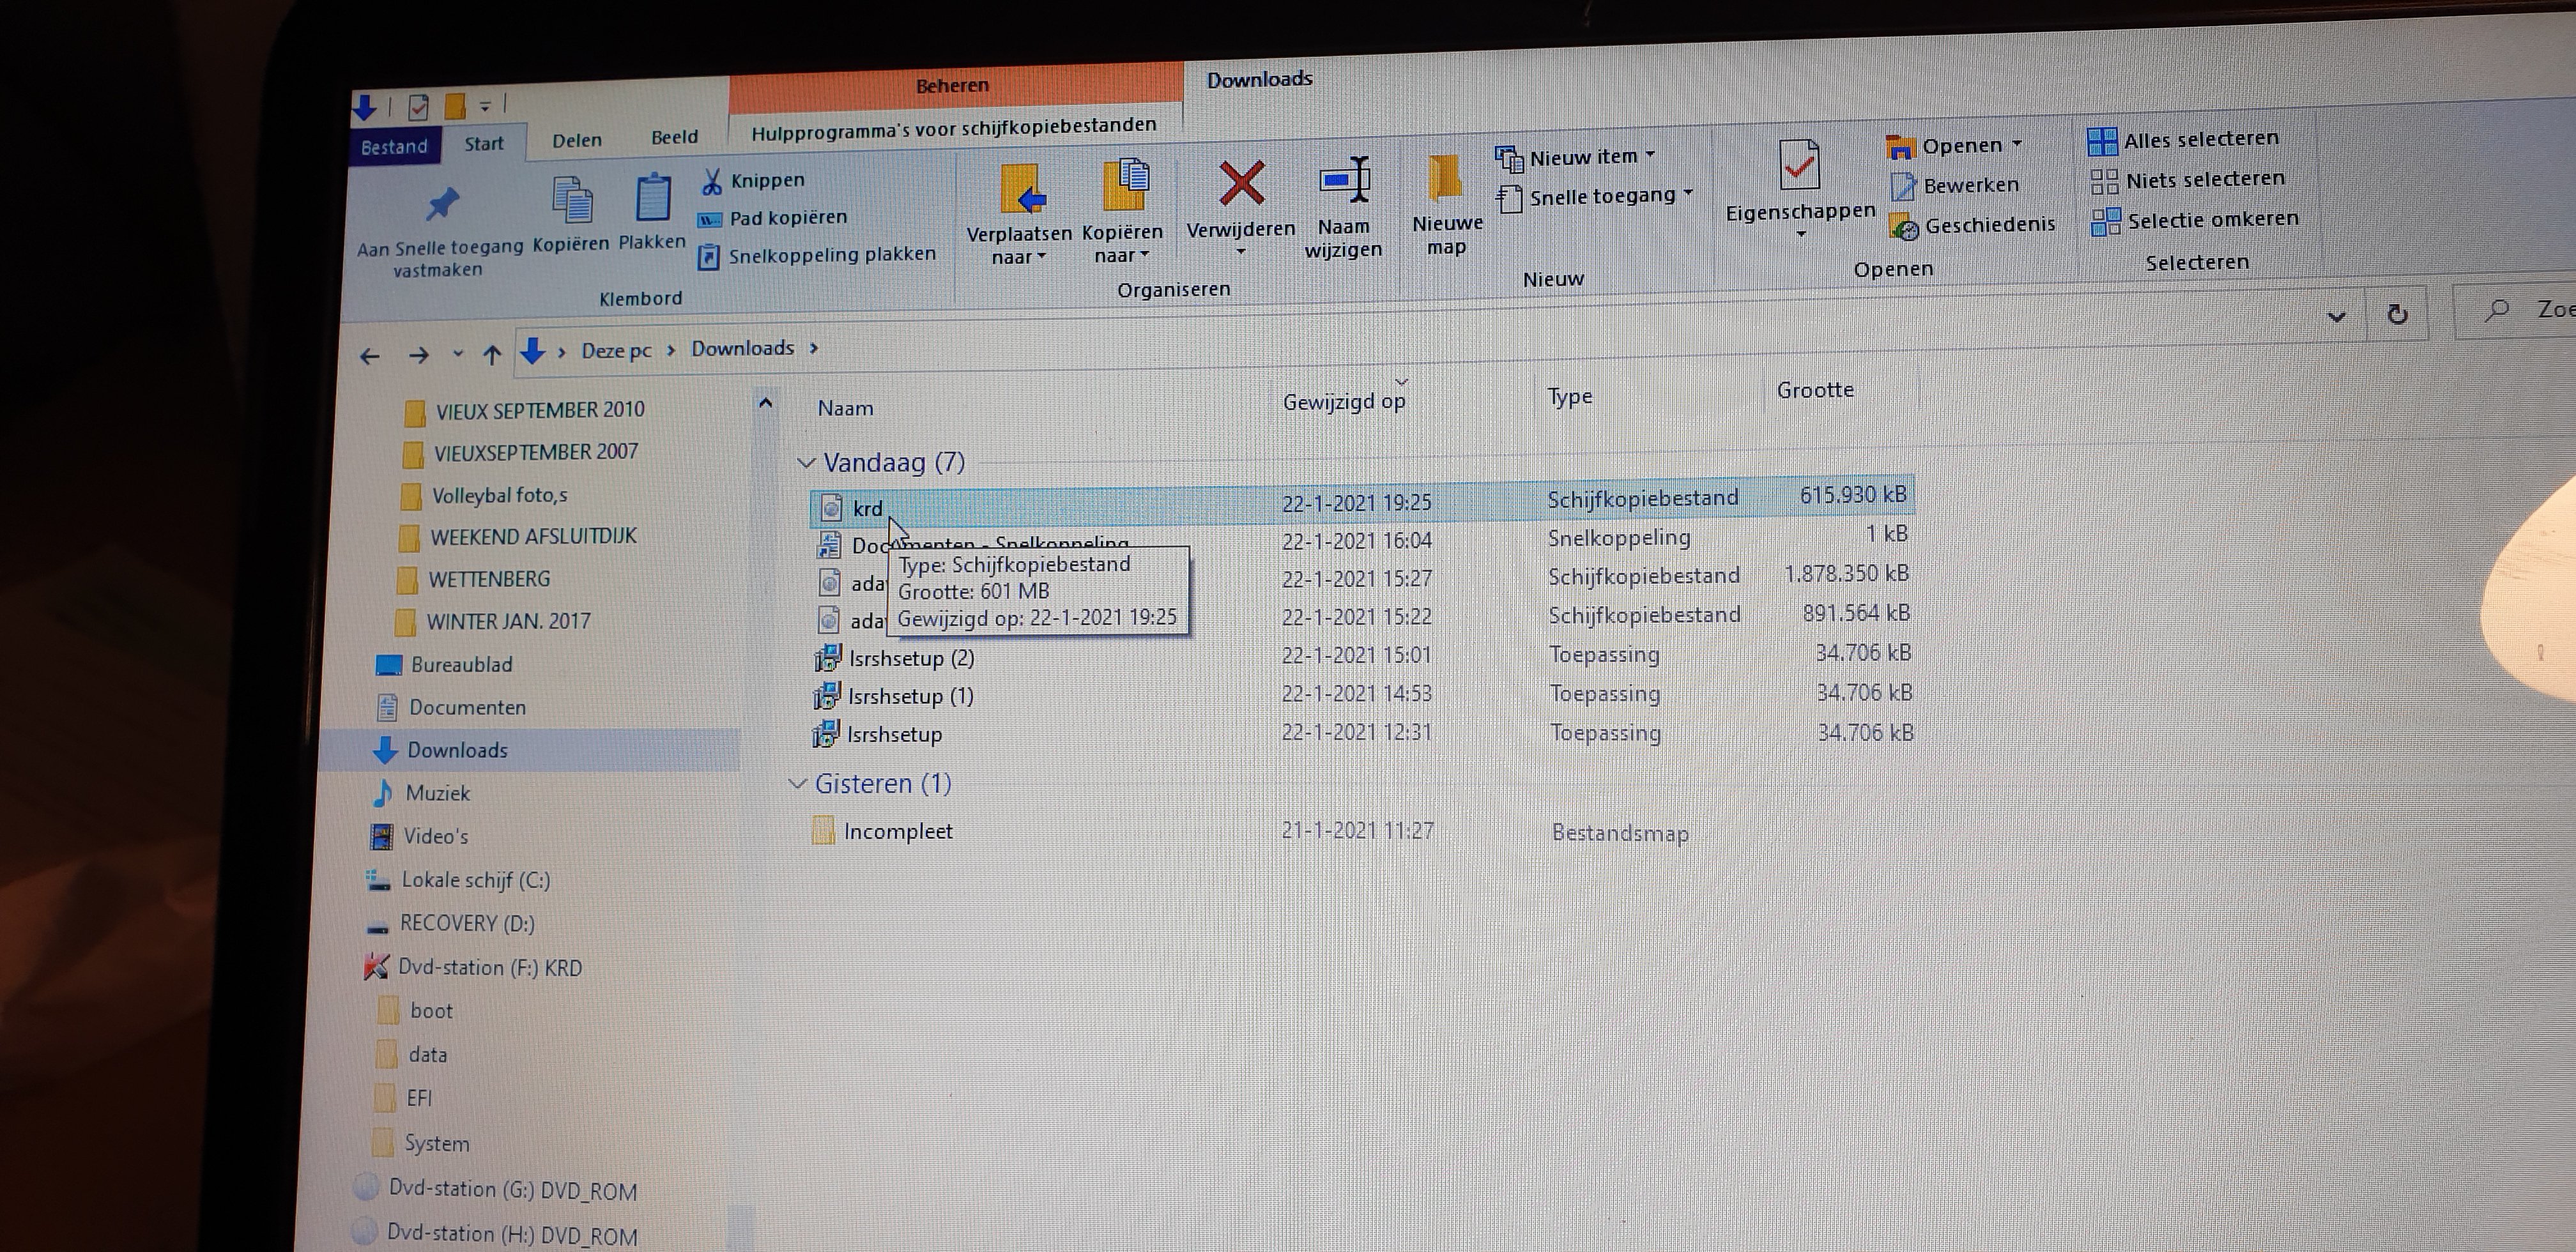The width and height of the screenshot is (2576, 1252).
Task: Click the Kopiëren icon in Klembord group
Action: tap(573, 199)
